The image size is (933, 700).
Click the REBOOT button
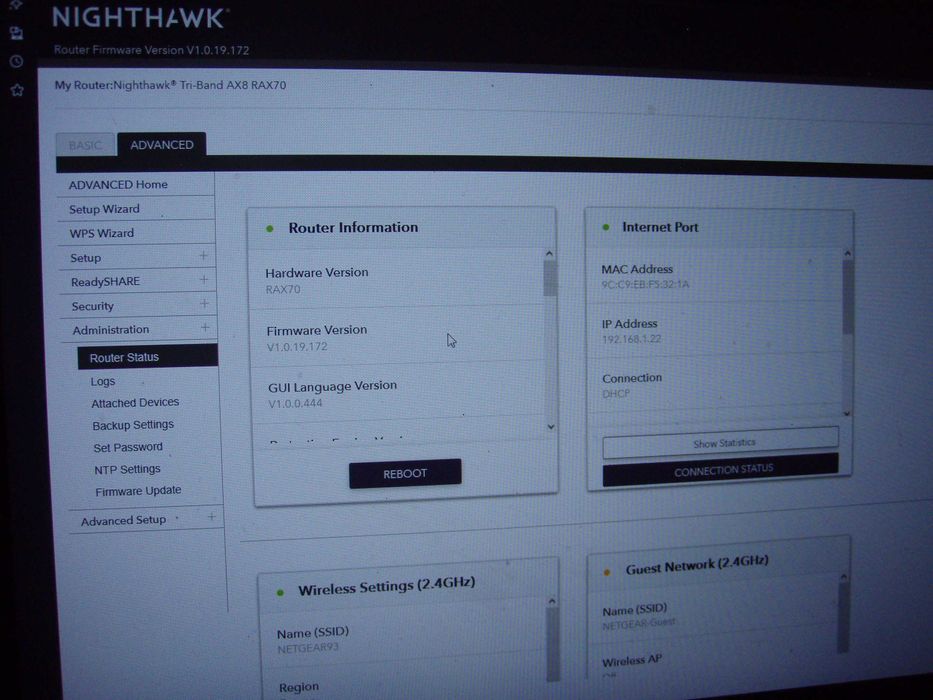(x=405, y=474)
